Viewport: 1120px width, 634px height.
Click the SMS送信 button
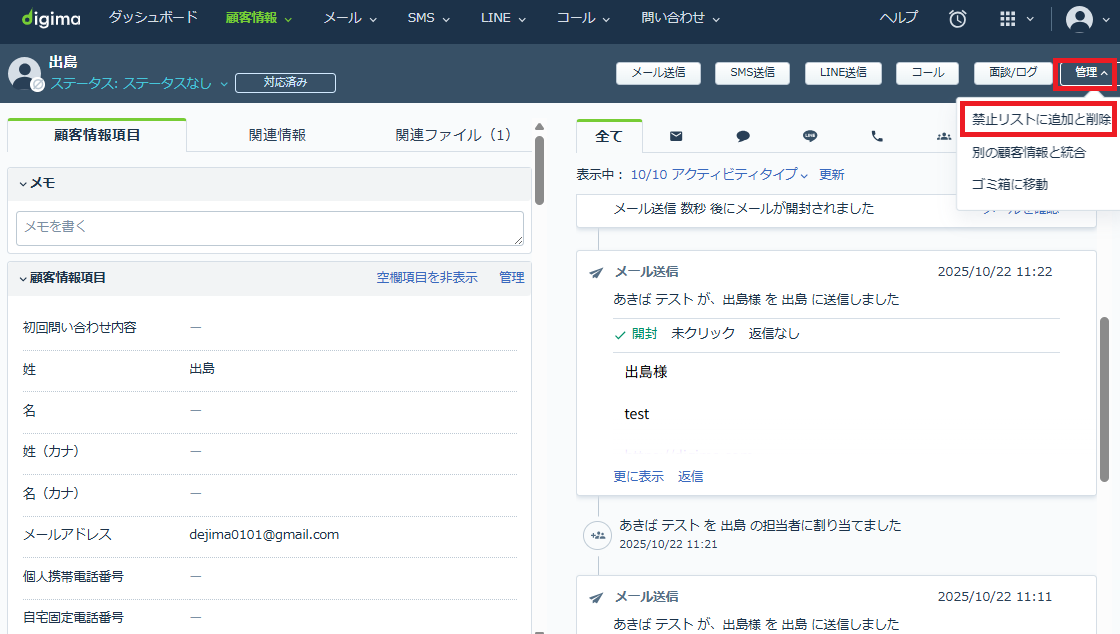pyautogui.click(x=752, y=73)
